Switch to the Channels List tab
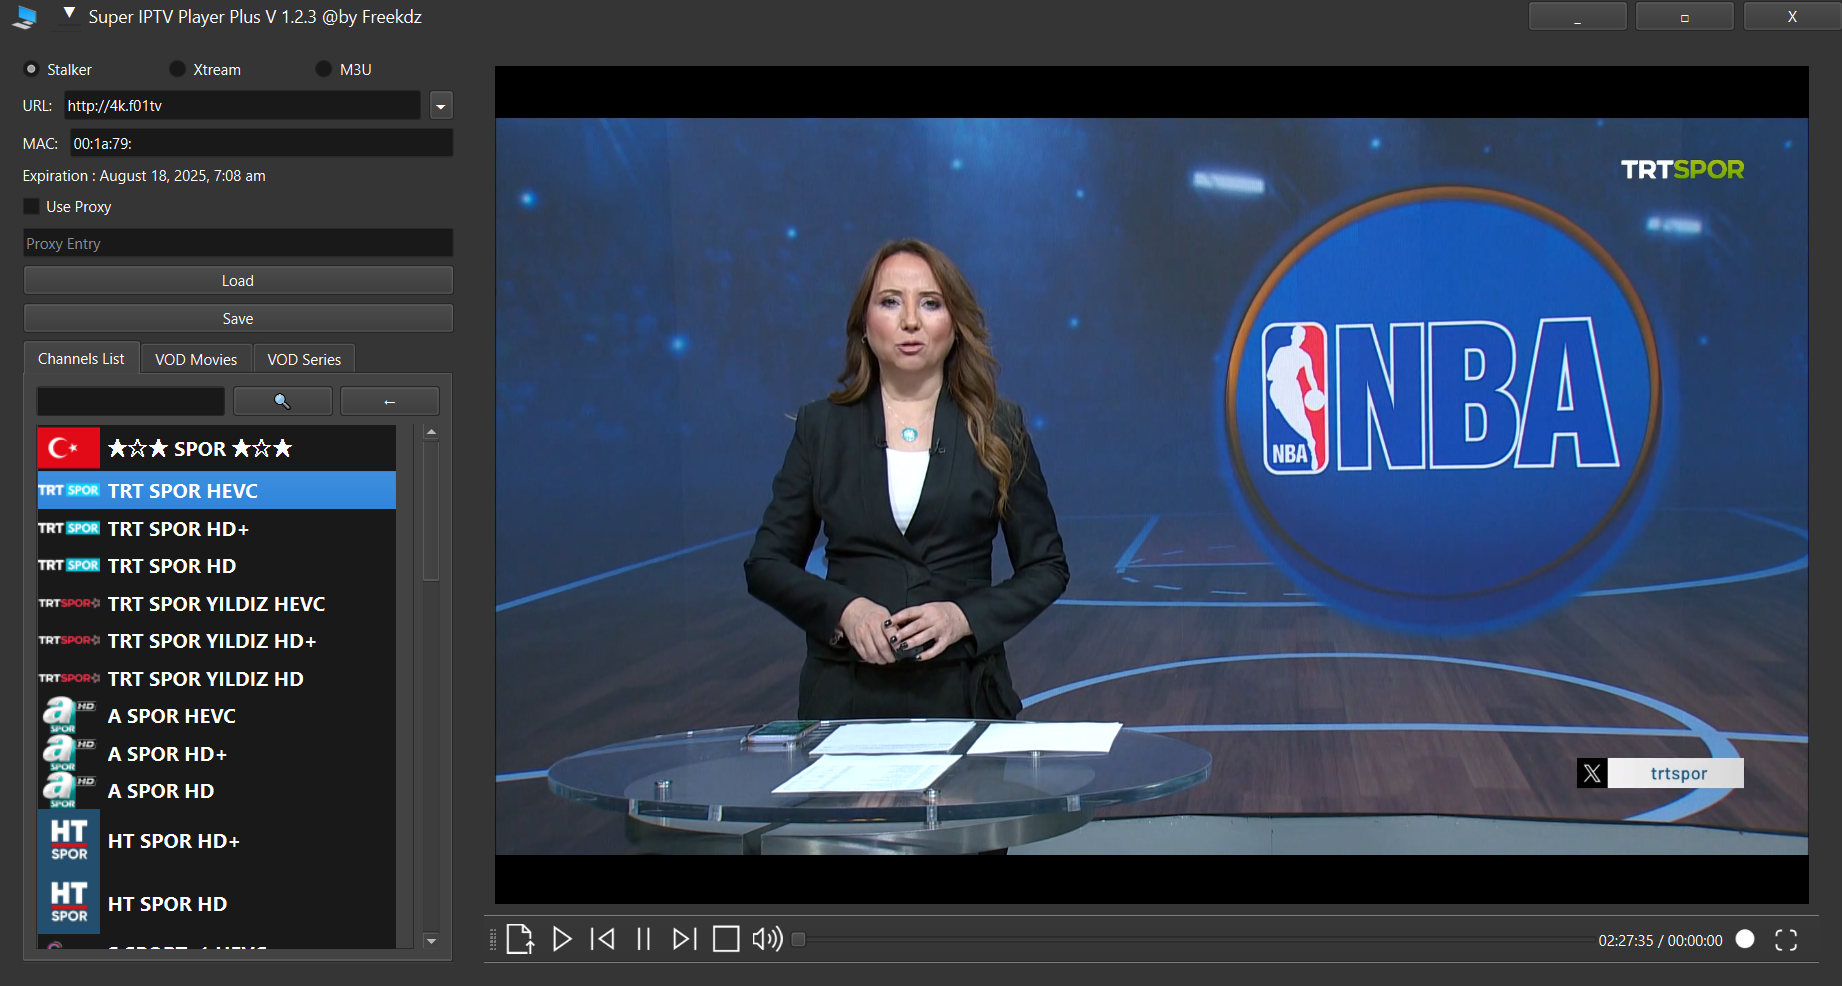The image size is (1842, 986). pos(81,358)
